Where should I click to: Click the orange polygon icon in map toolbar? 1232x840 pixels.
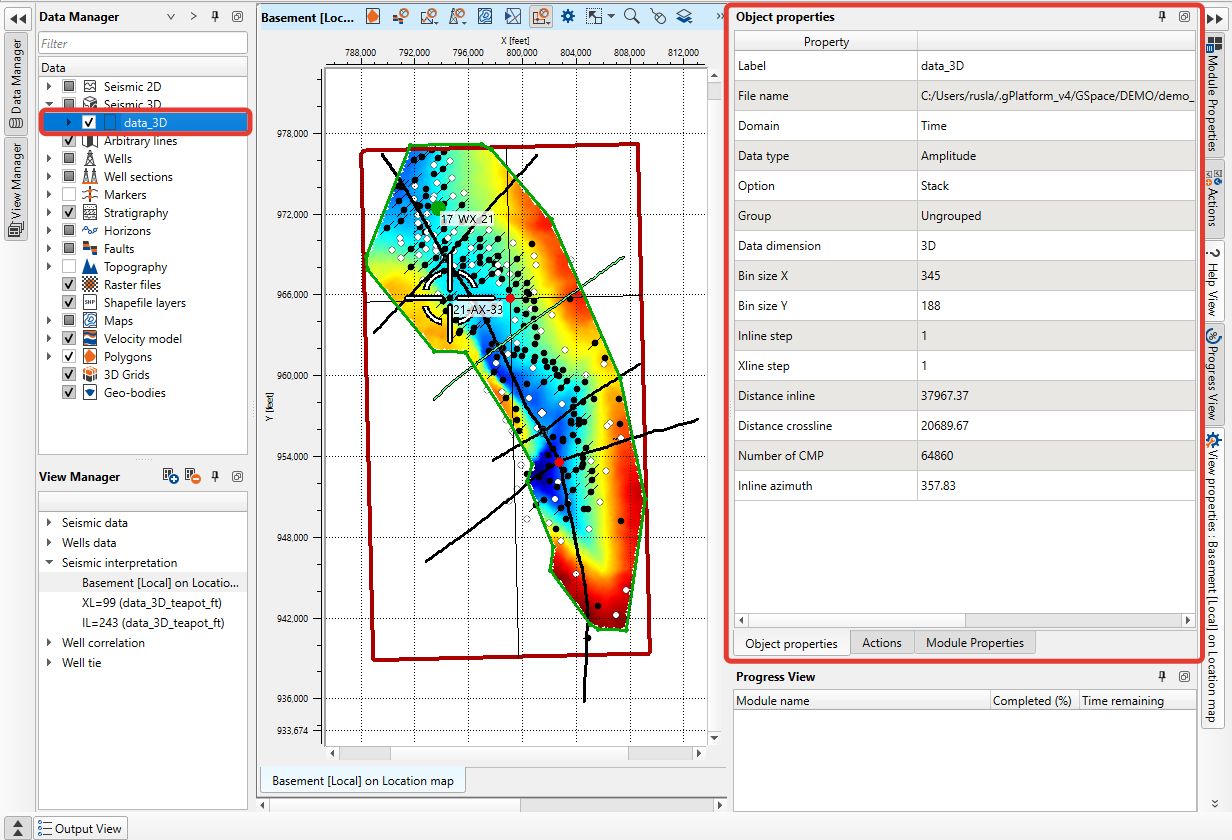click(372, 16)
